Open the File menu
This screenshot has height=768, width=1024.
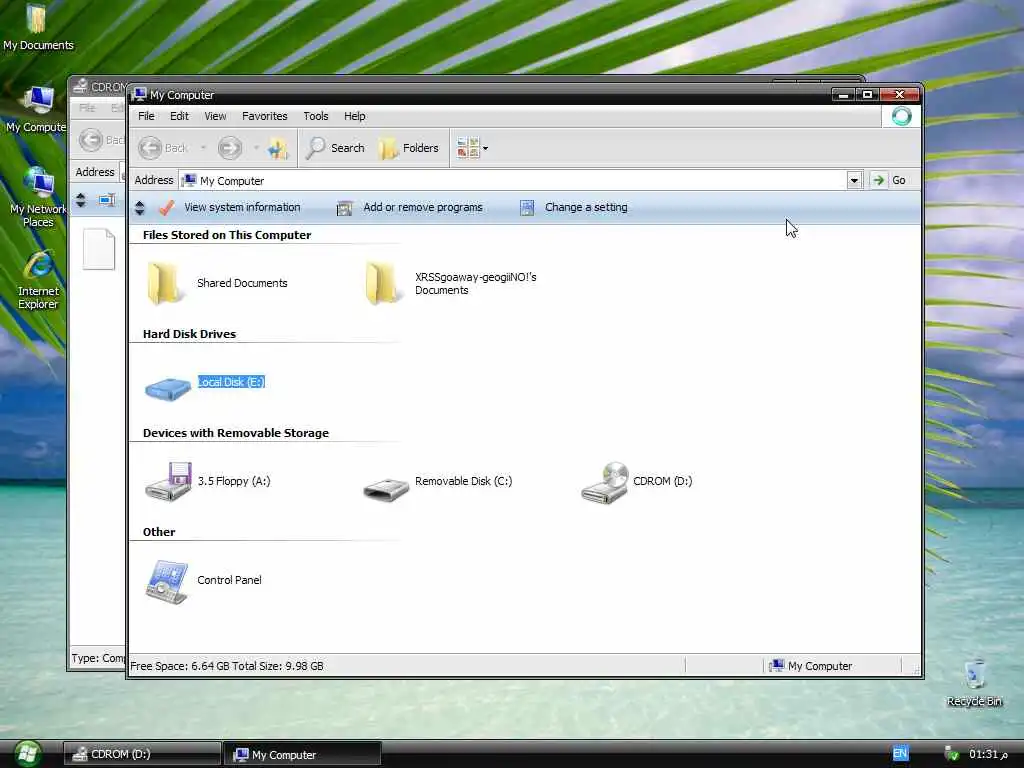pyautogui.click(x=146, y=116)
